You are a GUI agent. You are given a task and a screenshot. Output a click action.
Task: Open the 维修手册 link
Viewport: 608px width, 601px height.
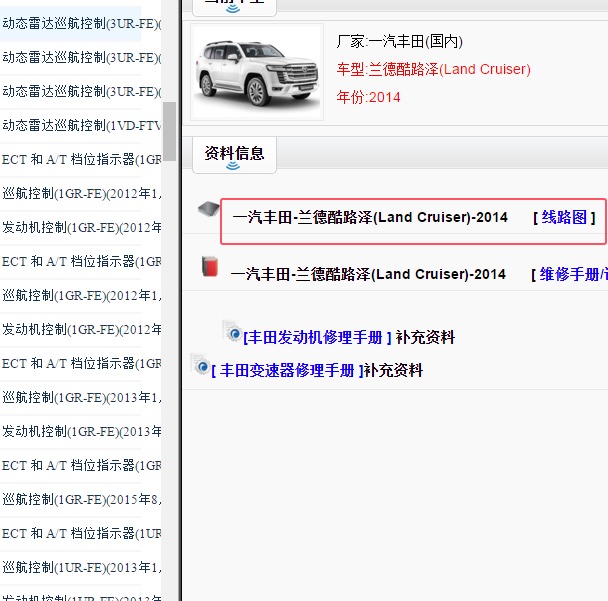(x=573, y=275)
